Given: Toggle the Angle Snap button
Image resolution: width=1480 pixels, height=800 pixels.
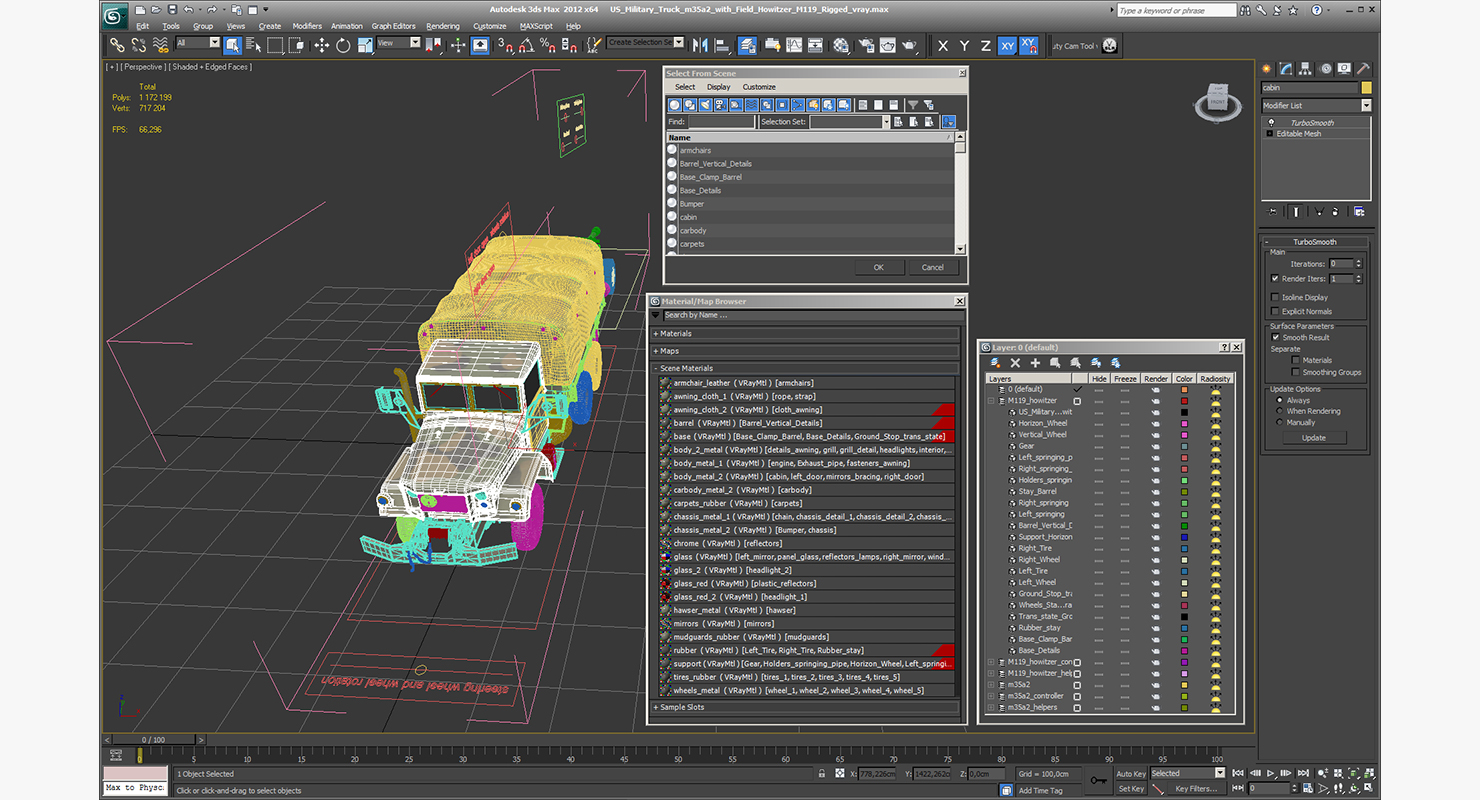Looking at the screenshot, I should pos(527,45).
